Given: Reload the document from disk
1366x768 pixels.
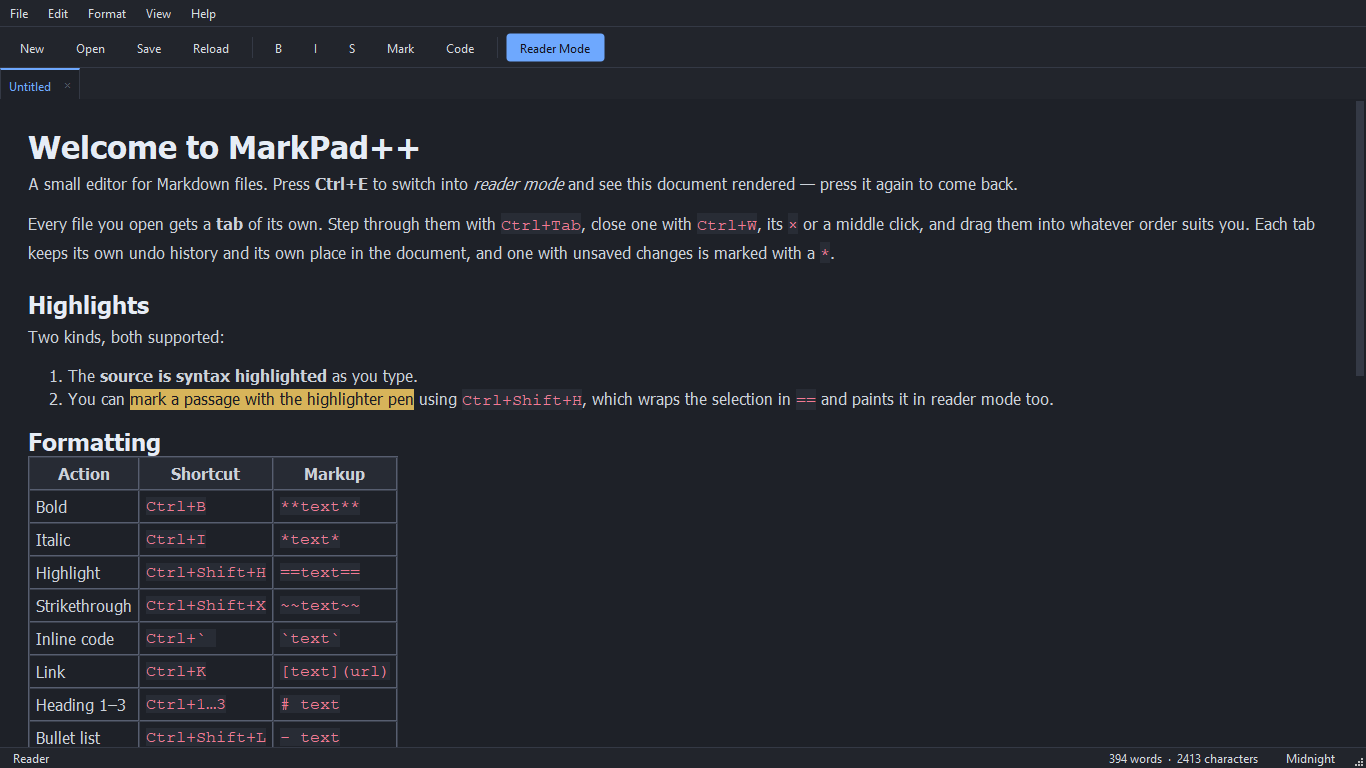Looking at the screenshot, I should click(211, 48).
